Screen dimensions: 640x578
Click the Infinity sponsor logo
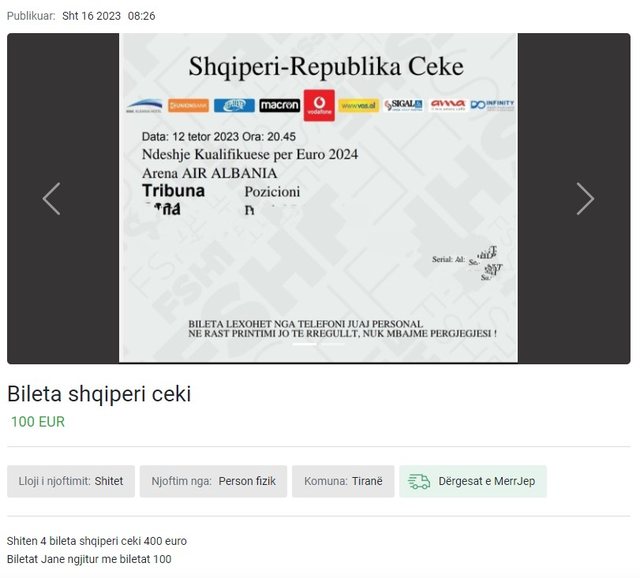pos(492,105)
